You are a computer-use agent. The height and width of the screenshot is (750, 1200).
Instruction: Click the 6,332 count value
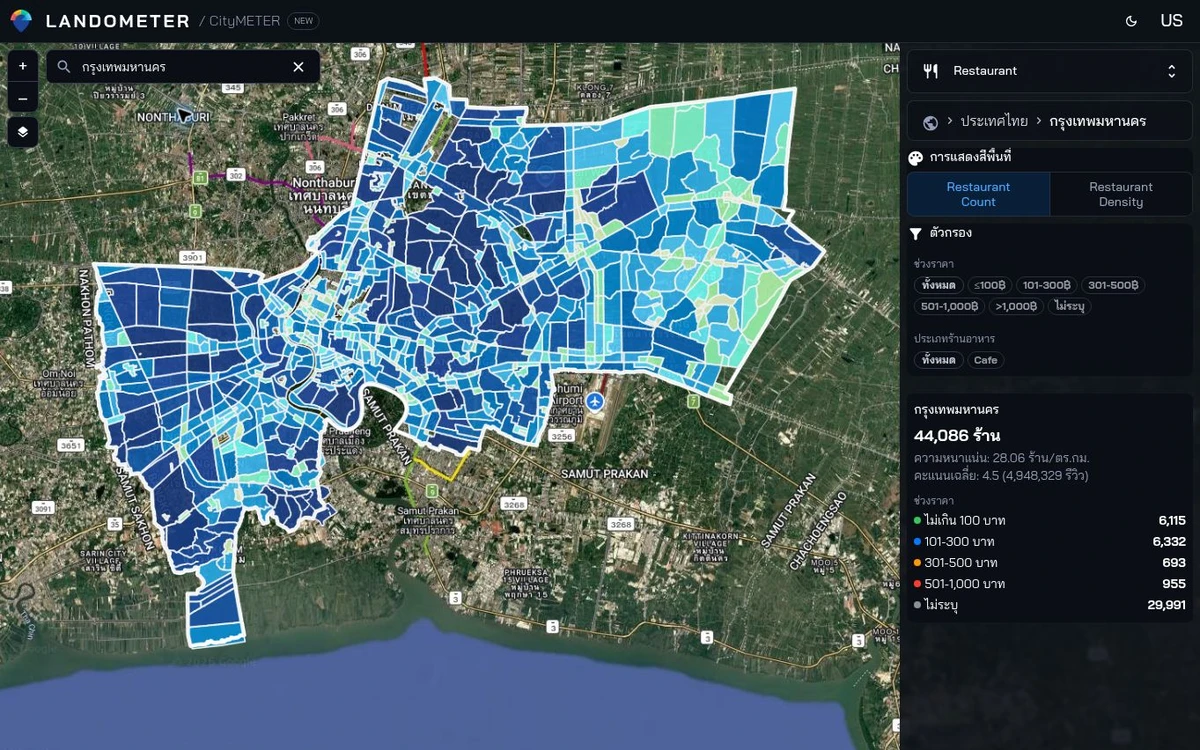1169,542
